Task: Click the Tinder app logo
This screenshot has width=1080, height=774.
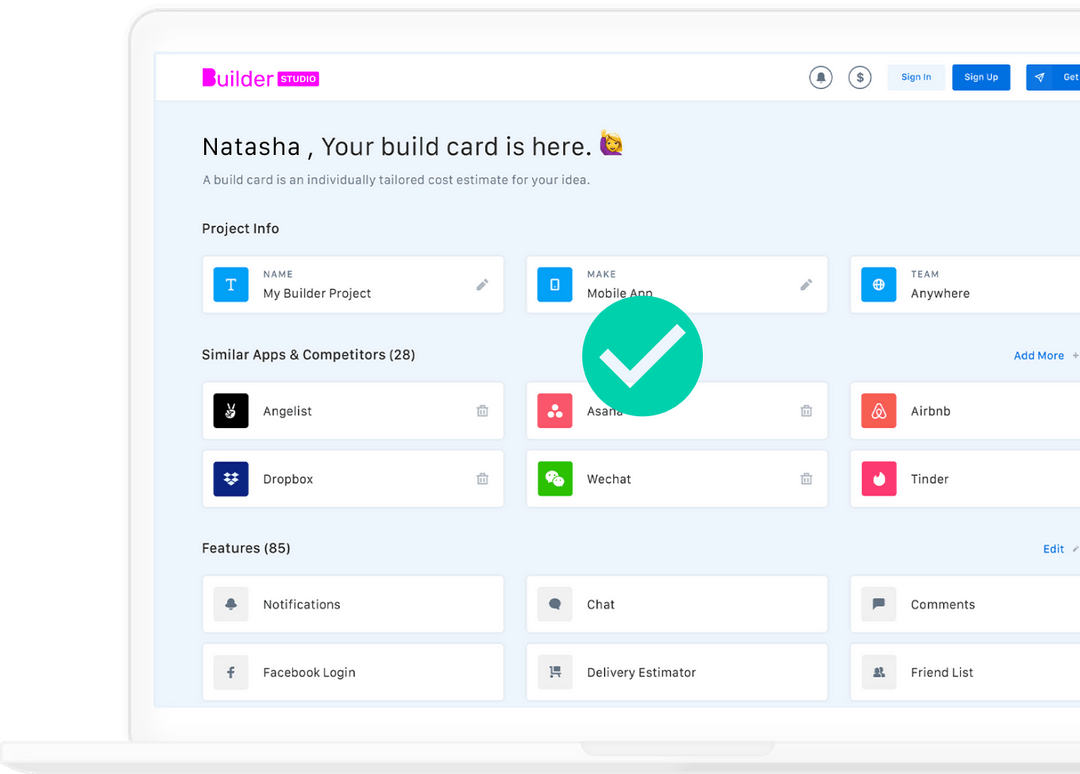Action: point(878,479)
